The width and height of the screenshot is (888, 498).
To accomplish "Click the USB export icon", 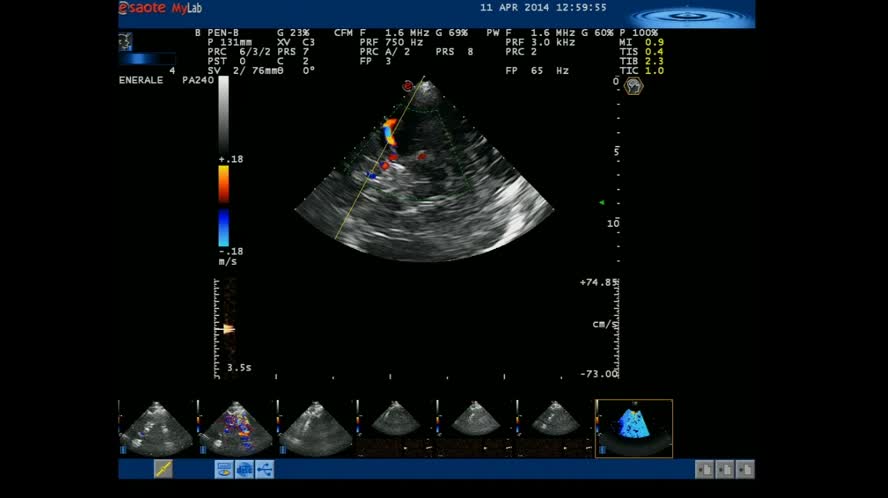I will [x=264, y=468].
